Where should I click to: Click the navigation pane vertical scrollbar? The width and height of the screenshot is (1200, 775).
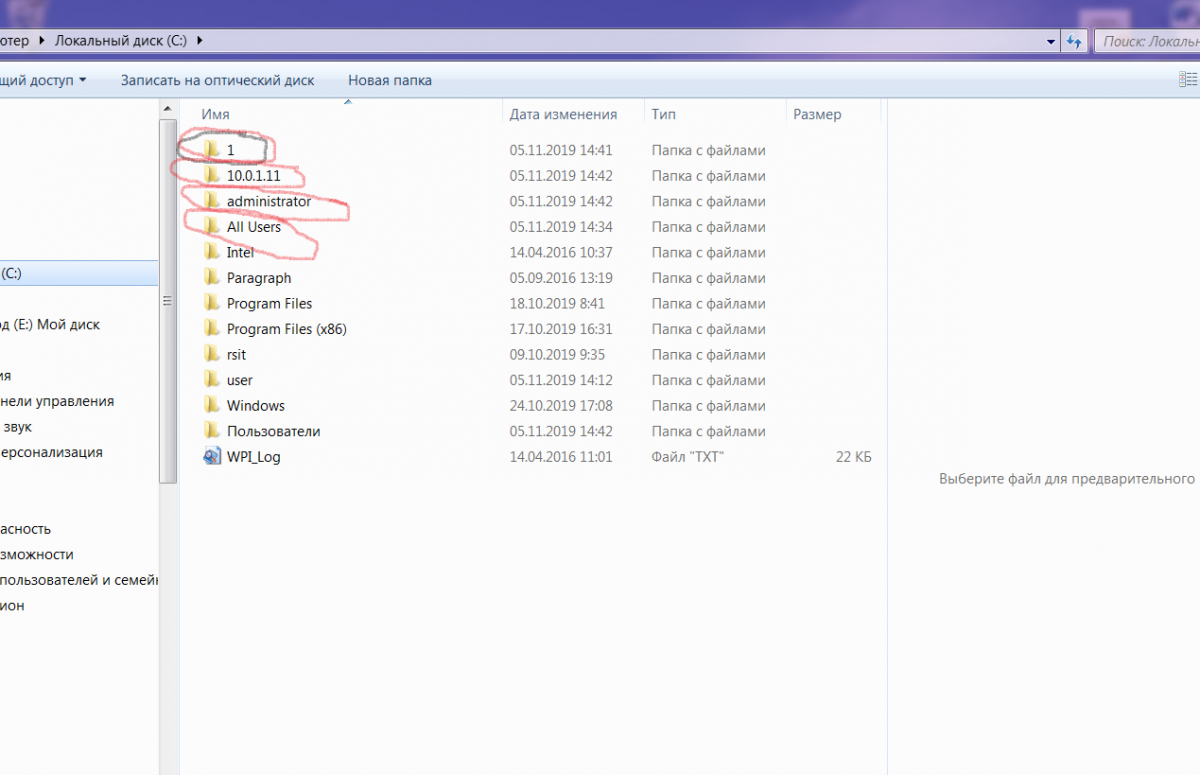[169, 300]
